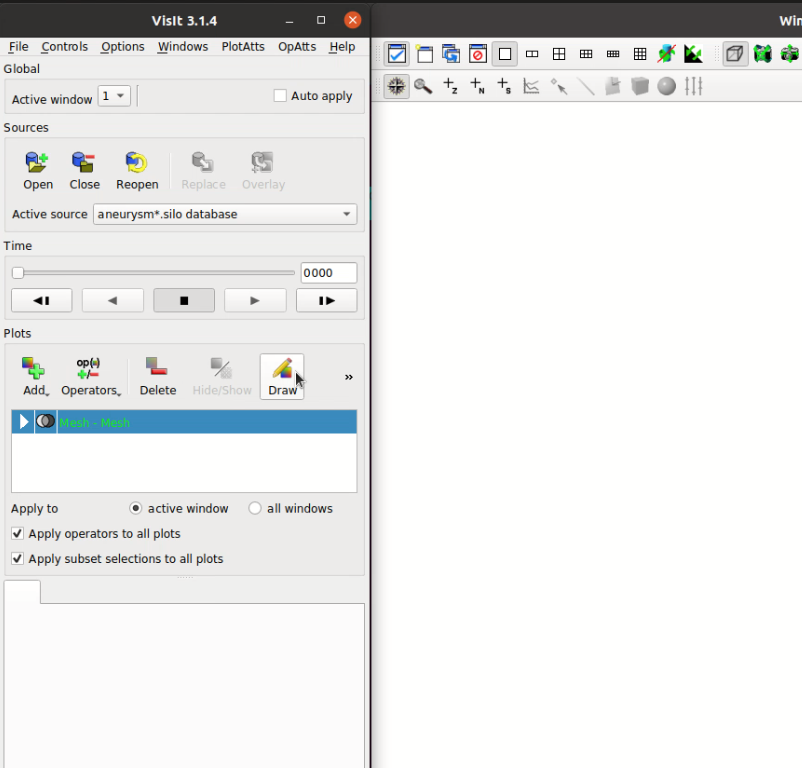Image resolution: width=802 pixels, height=768 pixels.
Task: Select the 2x2 window layout icon
Action: click(x=559, y=54)
